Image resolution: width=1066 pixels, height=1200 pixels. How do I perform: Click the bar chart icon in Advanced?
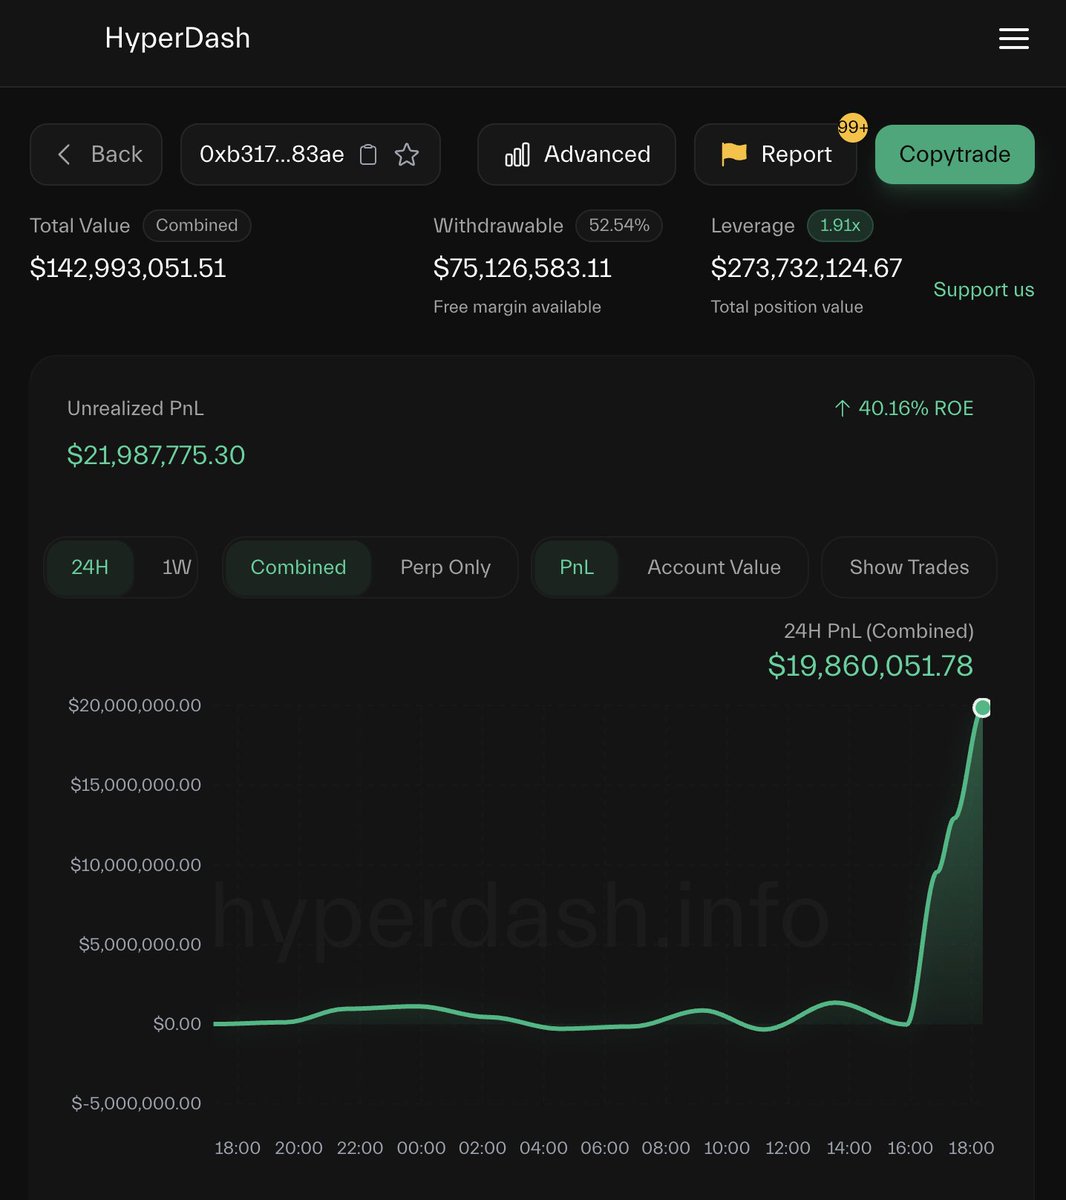tap(517, 155)
